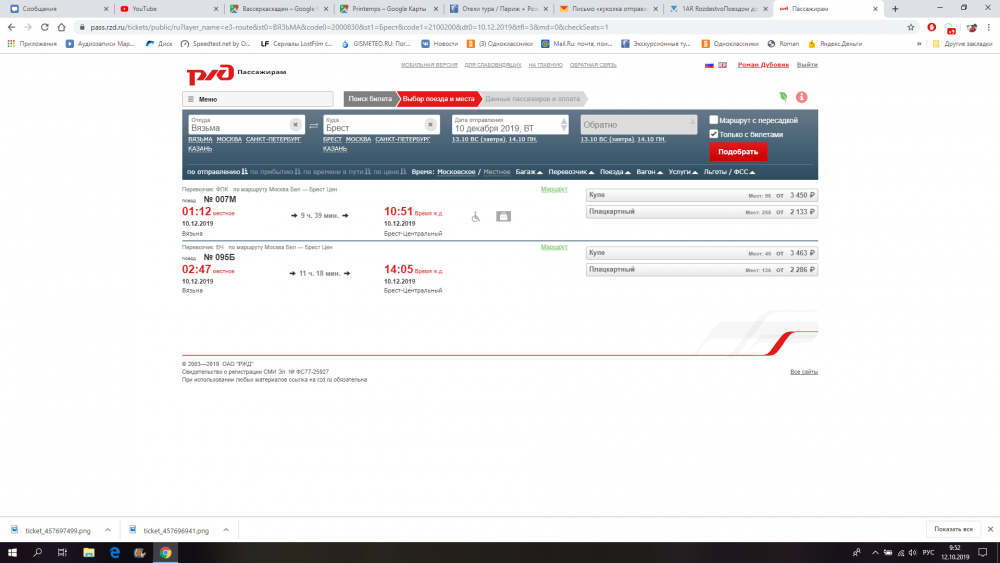Click the green leaf icon
Image resolution: width=1000 pixels, height=563 pixels.
(782, 97)
